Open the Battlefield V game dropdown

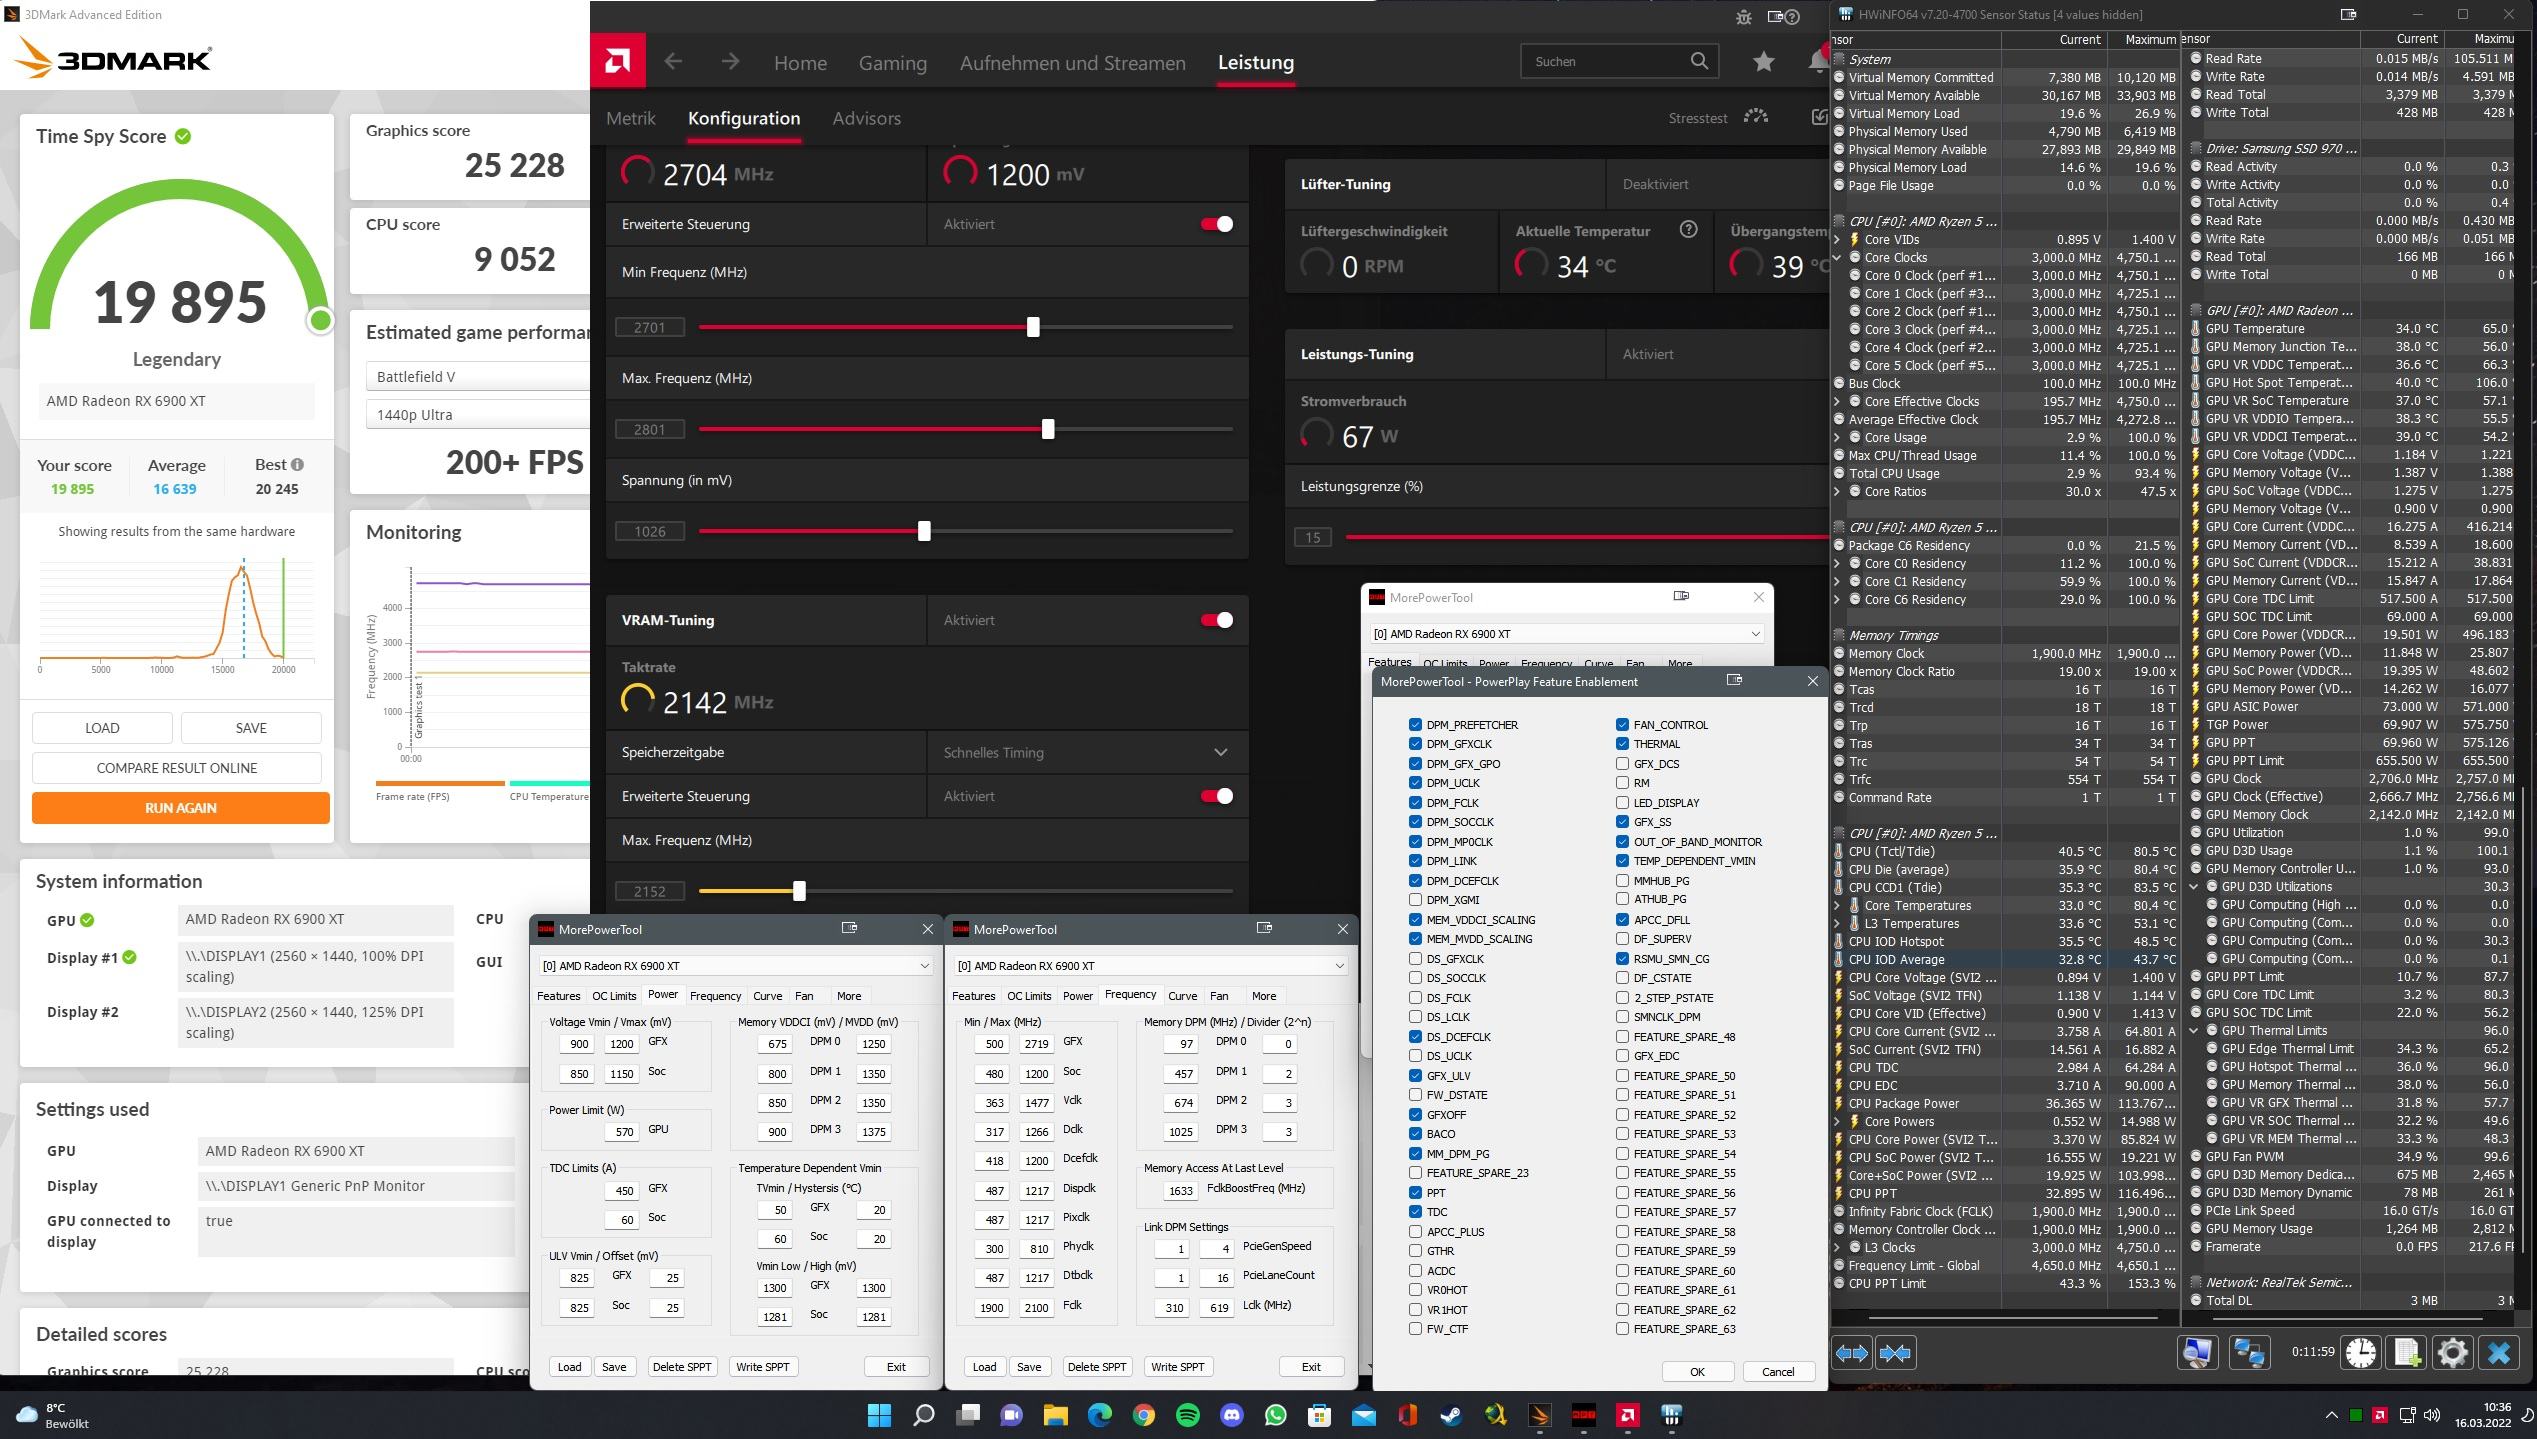(478, 376)
